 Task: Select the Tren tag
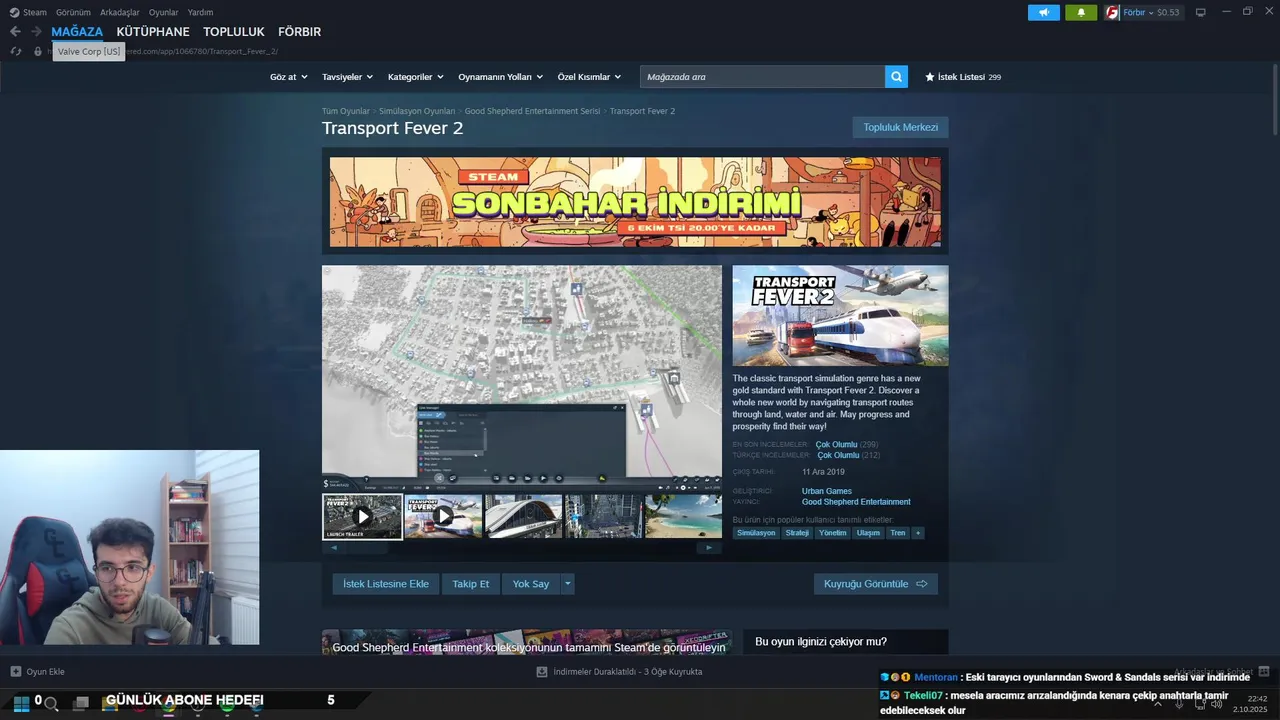898,533
